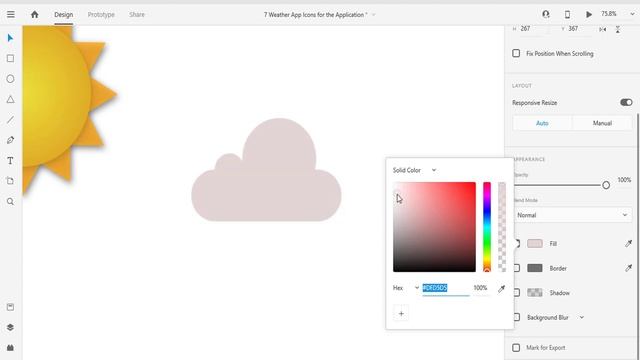640x360 pixels.
Task: Click the opacity 100% value
Action: (624, 180)
